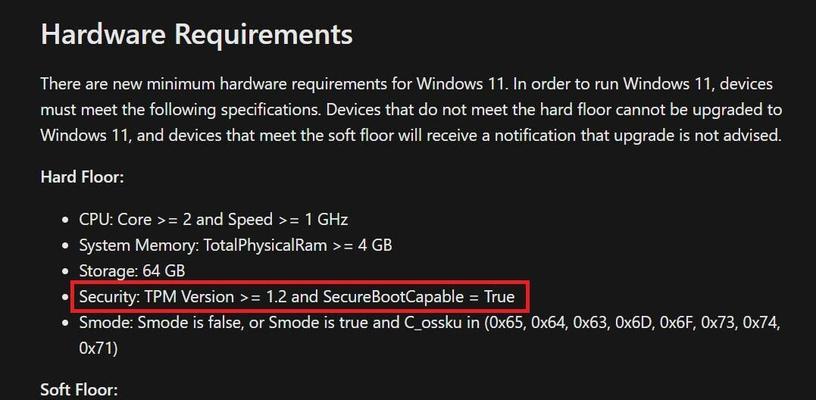Click the System Memory TotalPhysicalRam line
Screen dimensions: 816x400
pos(235,245)
